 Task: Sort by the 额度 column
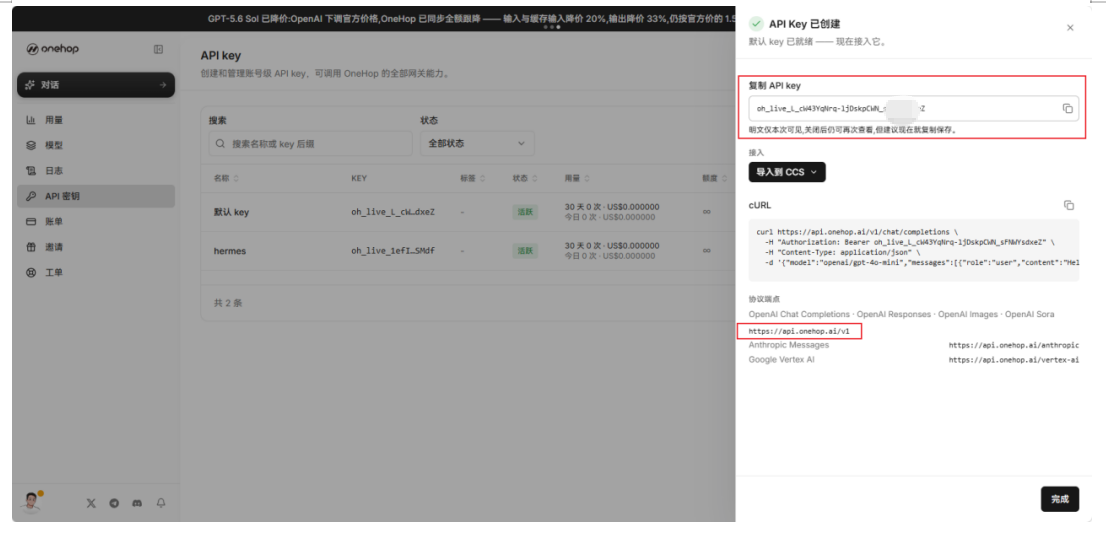(715, 179)
